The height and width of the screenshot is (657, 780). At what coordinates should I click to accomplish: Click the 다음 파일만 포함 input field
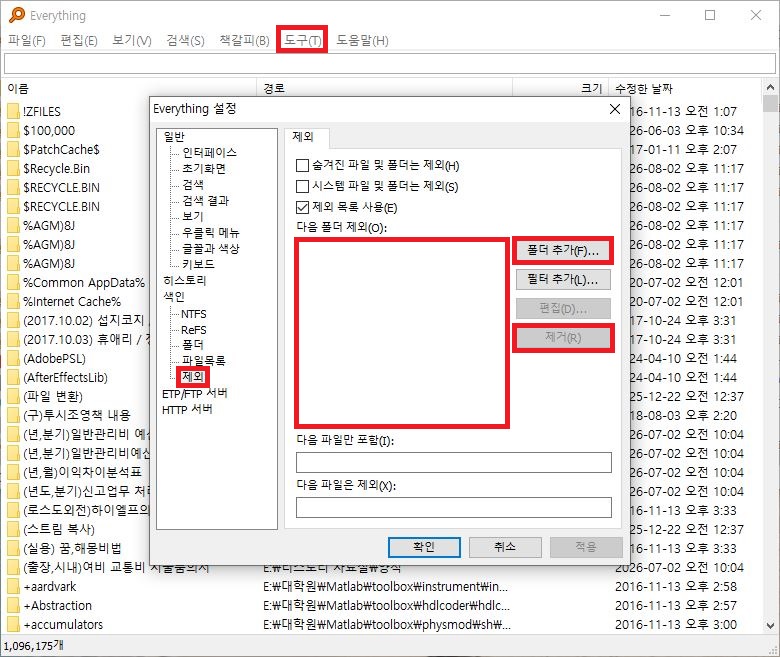click(x=454, y=462)
